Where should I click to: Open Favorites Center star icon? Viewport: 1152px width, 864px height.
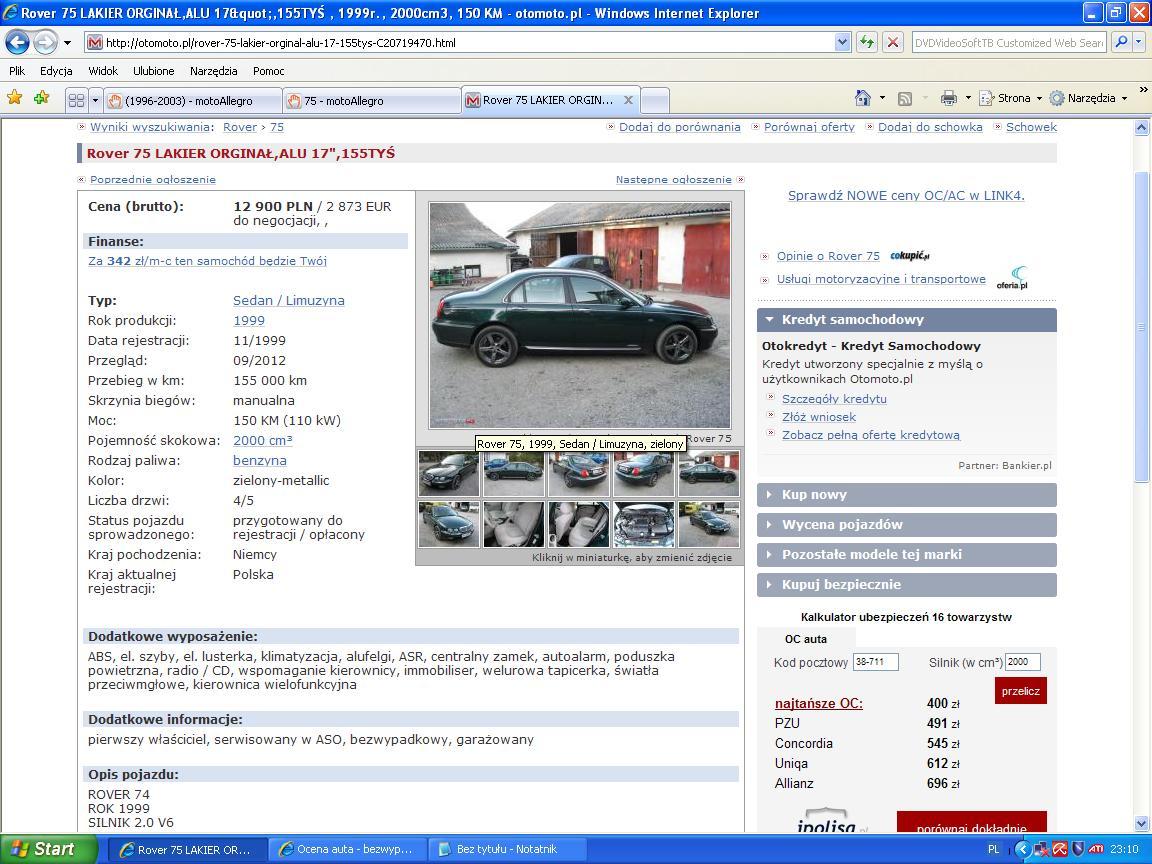click(14, 98)
